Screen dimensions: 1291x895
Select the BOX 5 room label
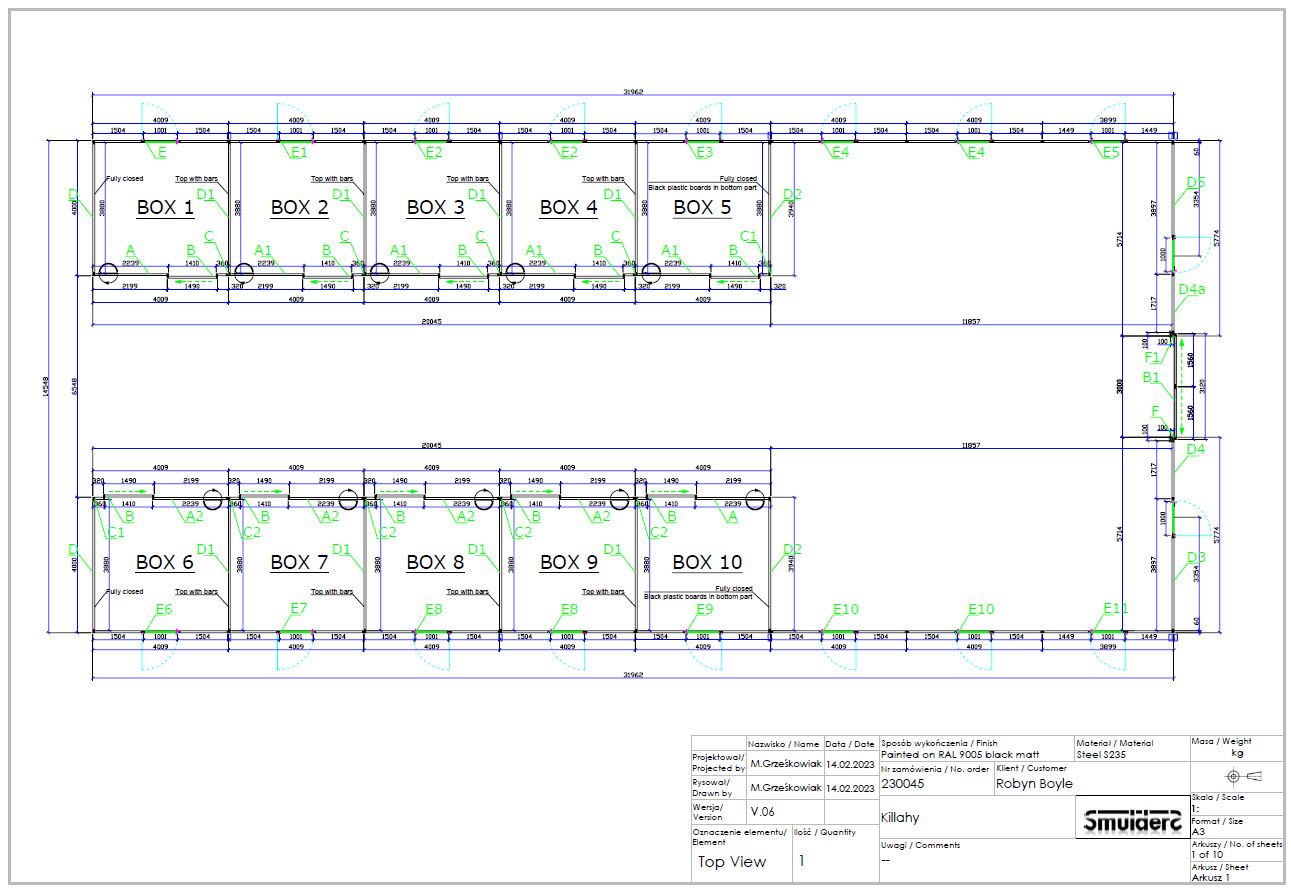point(702,208)
